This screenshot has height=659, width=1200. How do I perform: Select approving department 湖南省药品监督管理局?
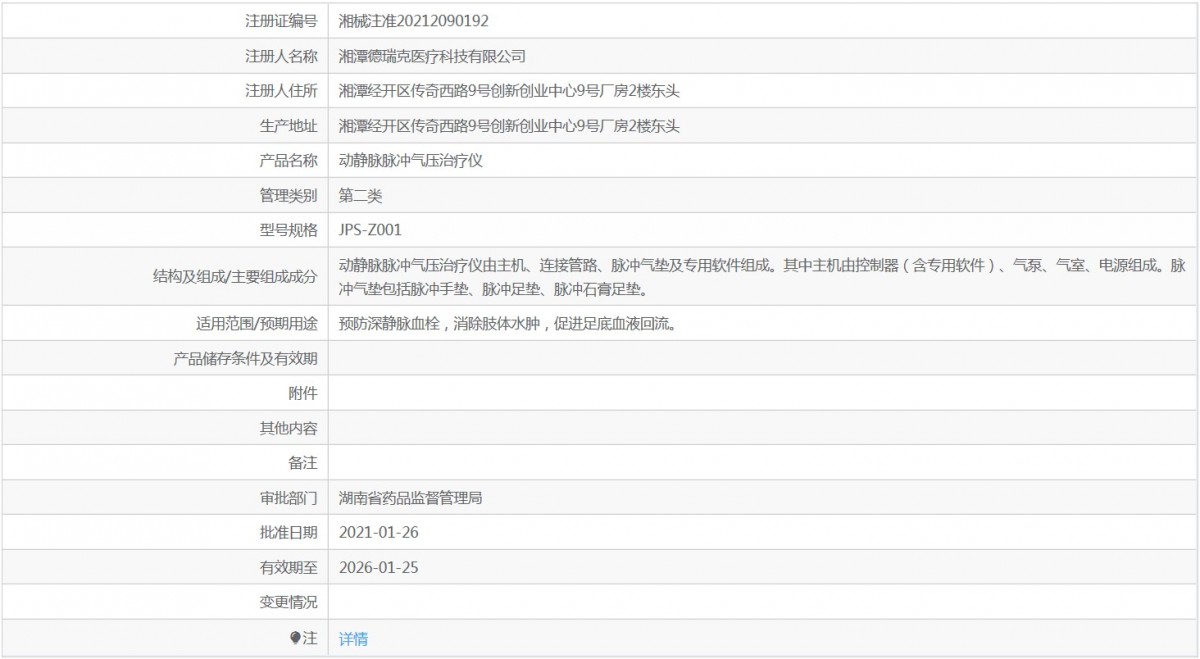coord(411,497)
